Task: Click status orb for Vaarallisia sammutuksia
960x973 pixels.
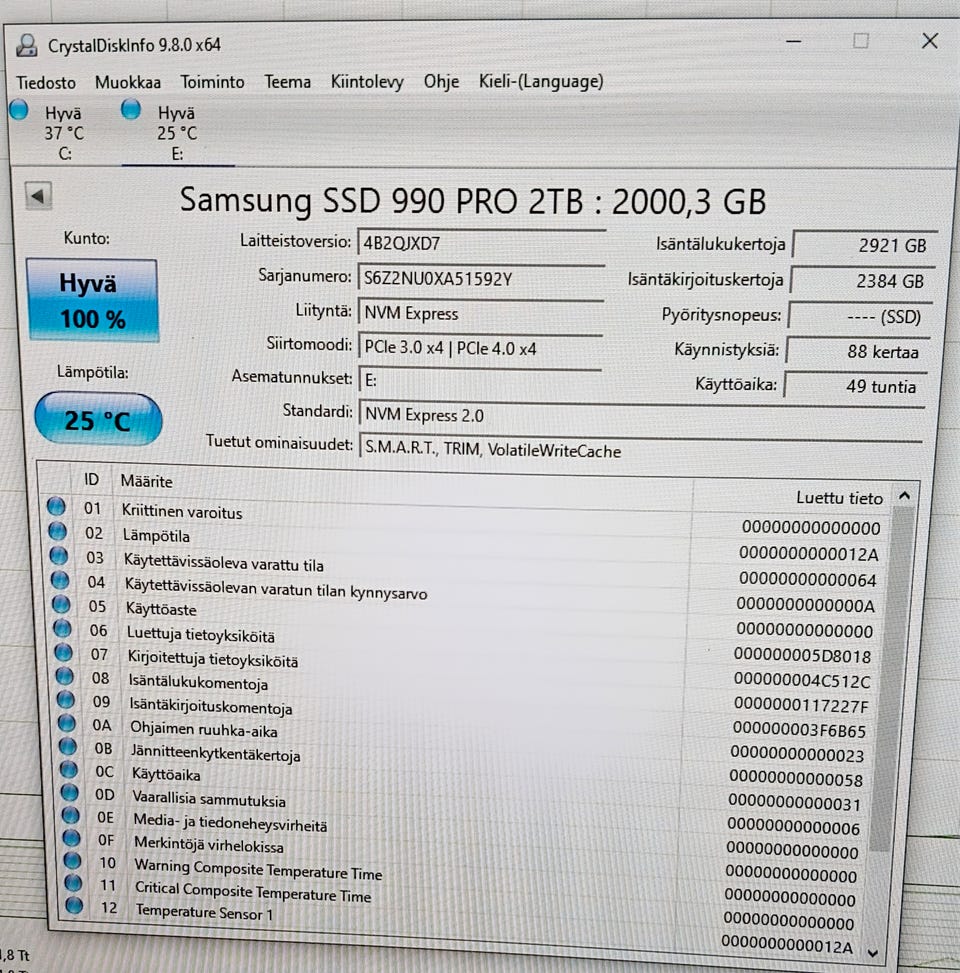Action: (x=70, y=792)
